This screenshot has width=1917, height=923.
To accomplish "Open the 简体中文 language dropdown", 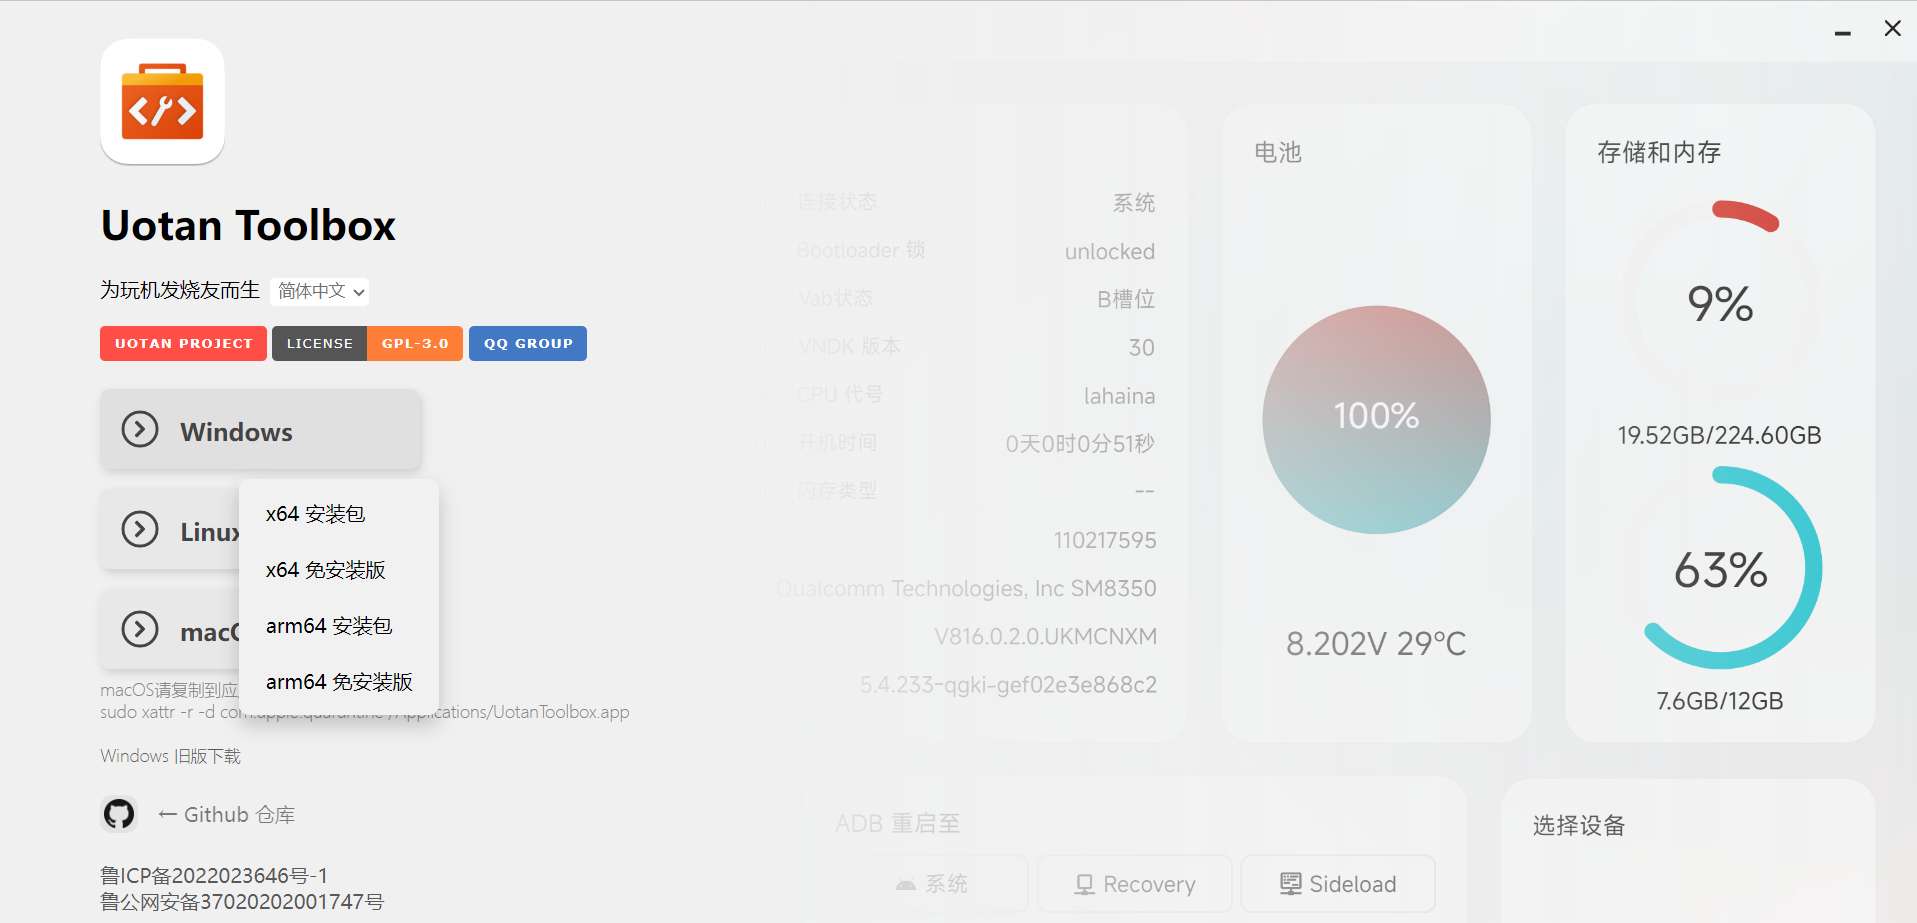I will 320,291.
